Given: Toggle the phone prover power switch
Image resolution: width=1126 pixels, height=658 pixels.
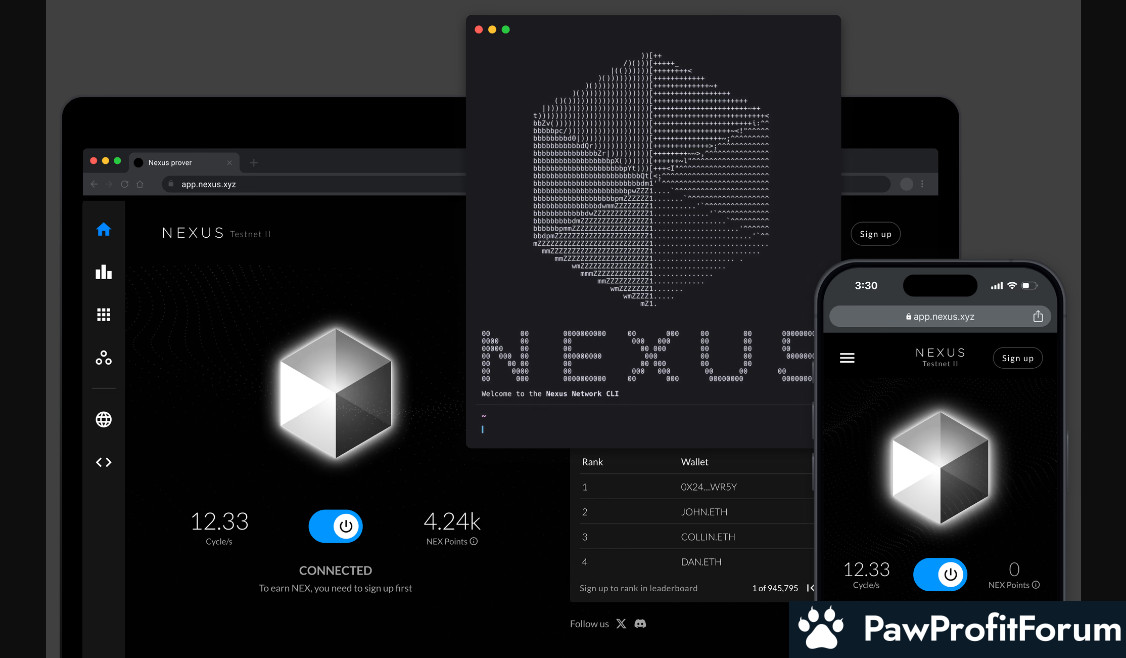Looking at the screenshot, I should 940,574.
